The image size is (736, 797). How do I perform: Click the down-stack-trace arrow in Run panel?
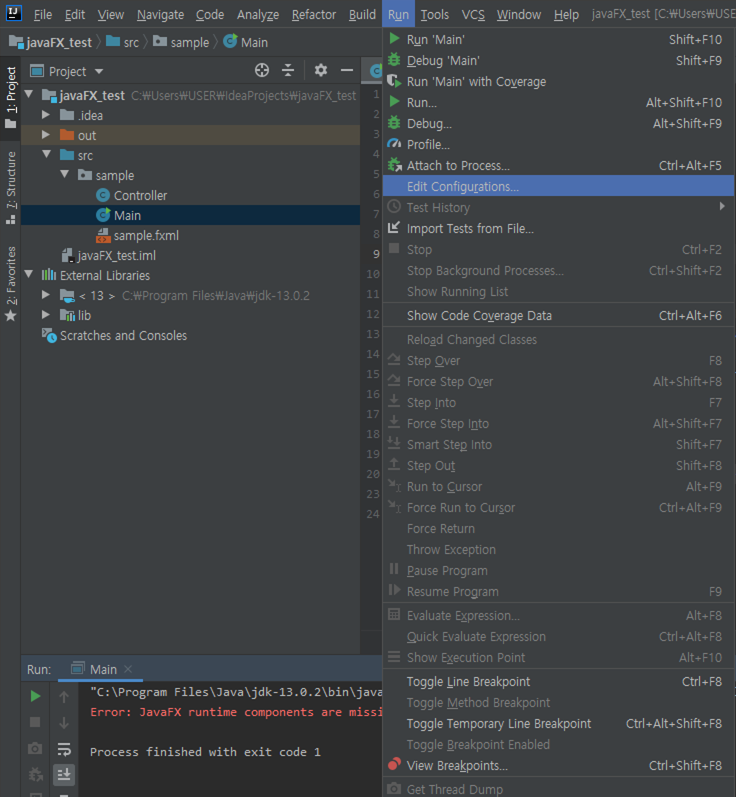pyautogui.click(x=64, y=722)
